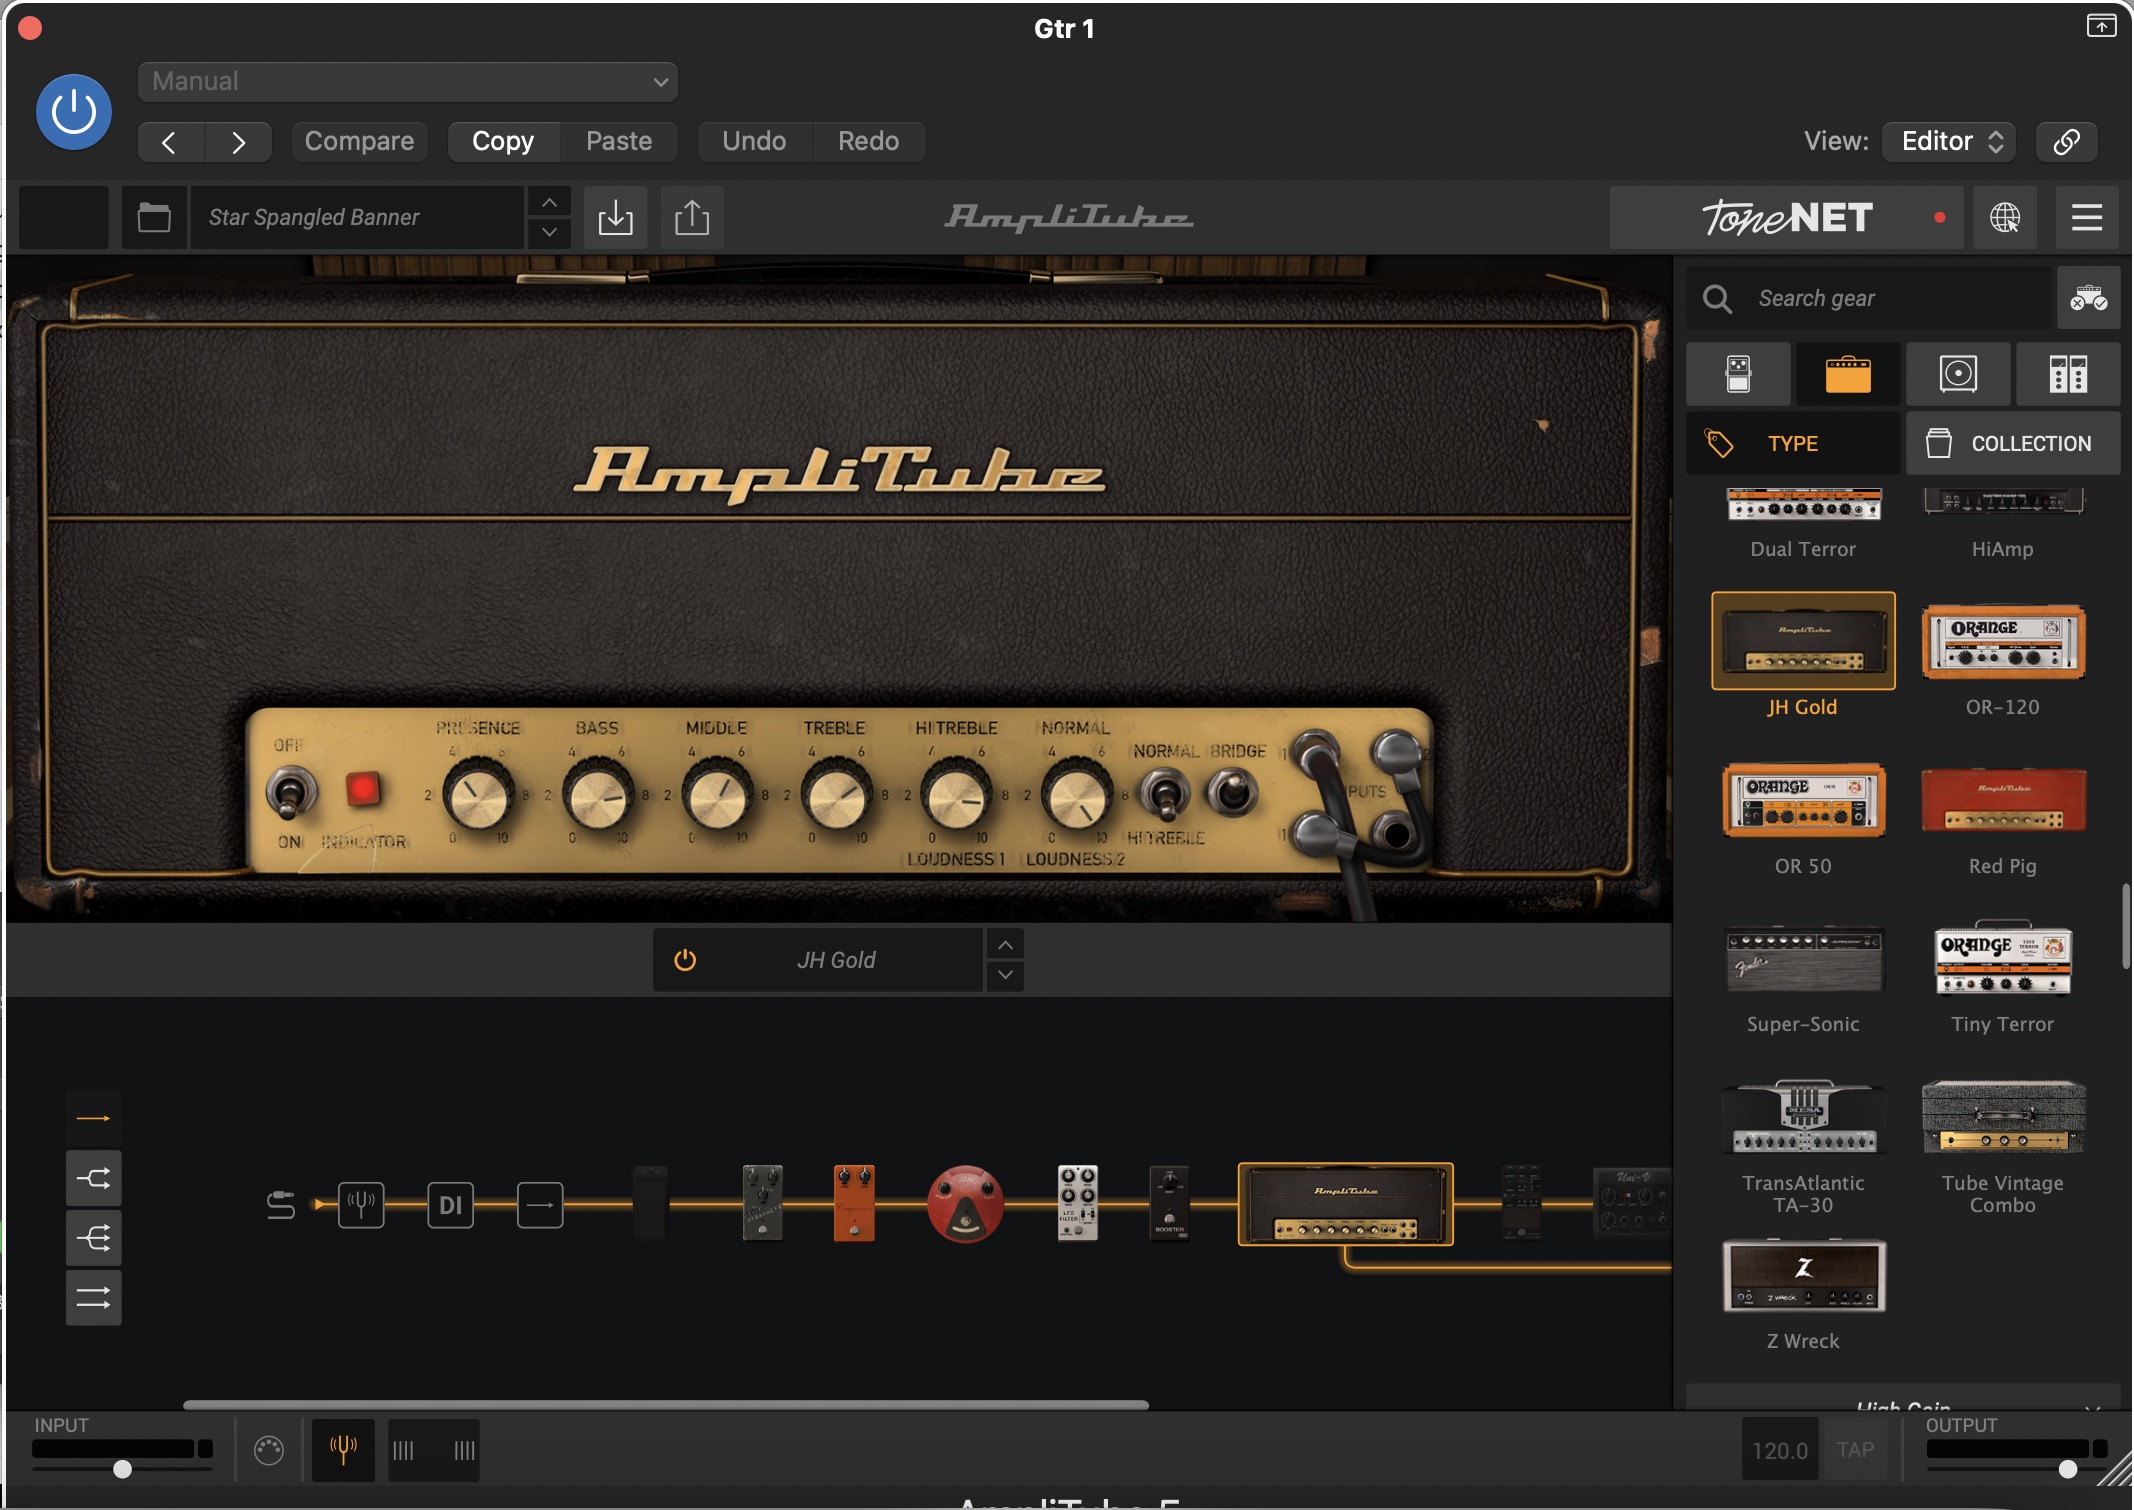
Task: Select the rack effects gear category
Action: [x=2067, y=374]
